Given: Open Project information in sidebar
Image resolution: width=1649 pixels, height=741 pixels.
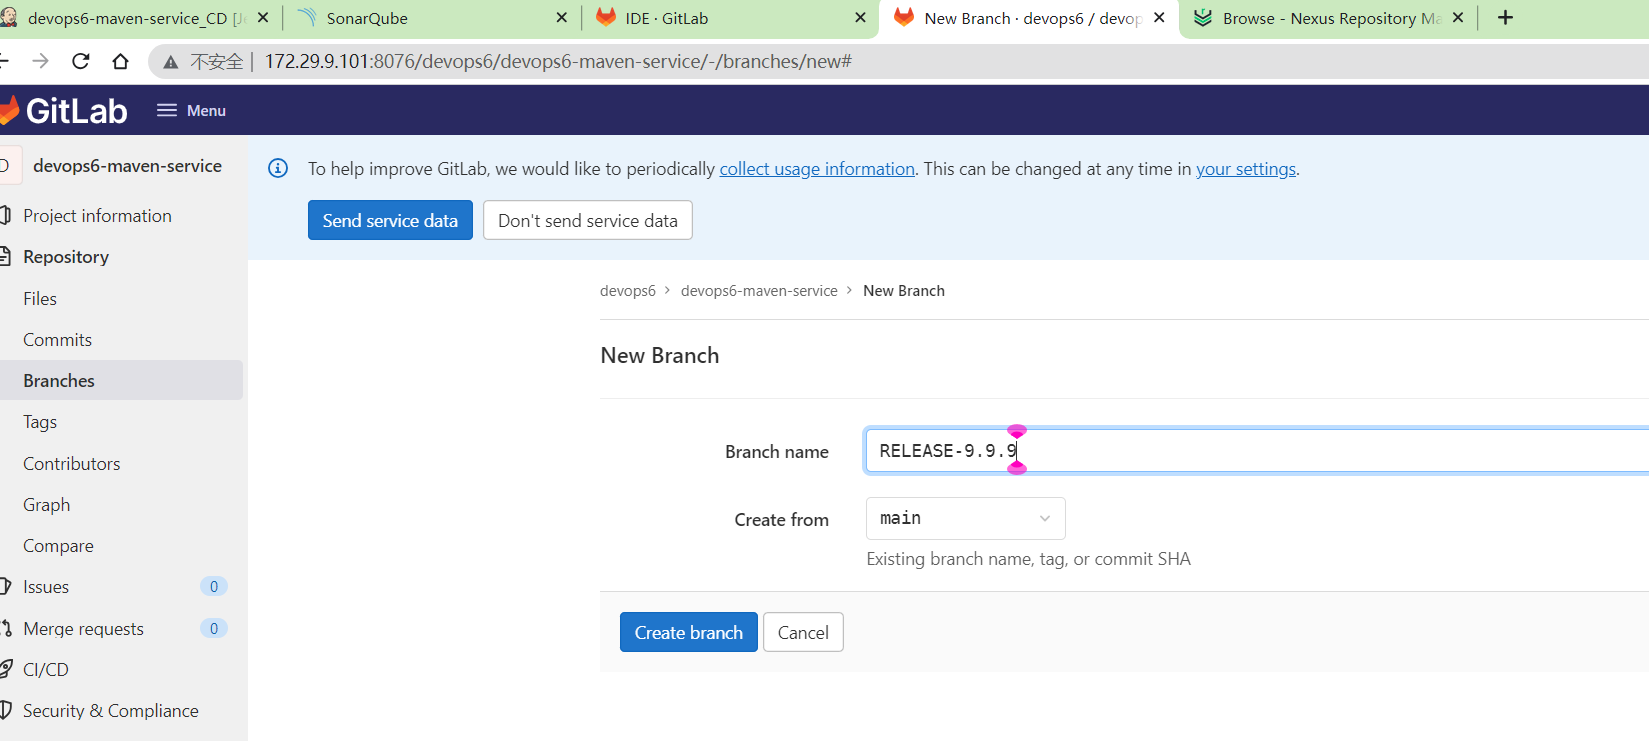Looking at the screenshot, I should tap(97, 216).
